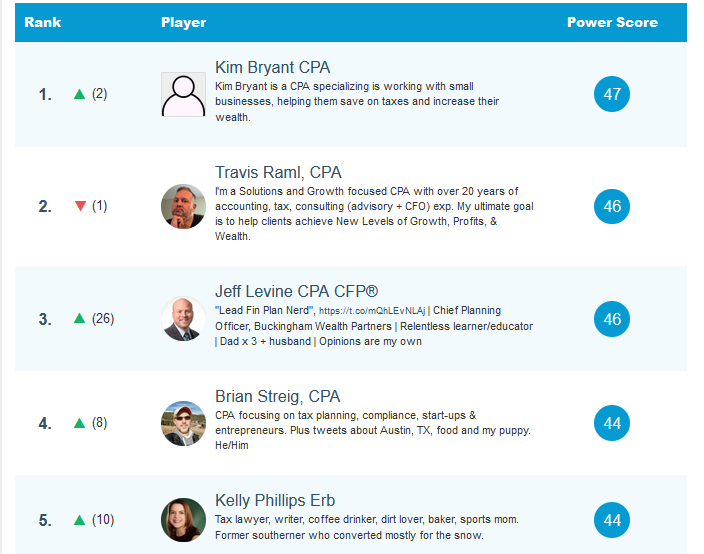Sort by the Power Score header
Image resolution: width=704 pixels, height=554 pixels.
pos(612,22)
